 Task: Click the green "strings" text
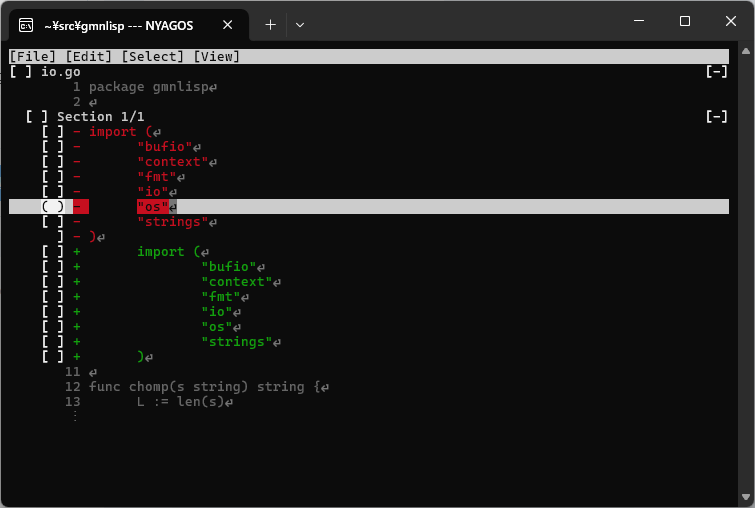tap(236, 341)
